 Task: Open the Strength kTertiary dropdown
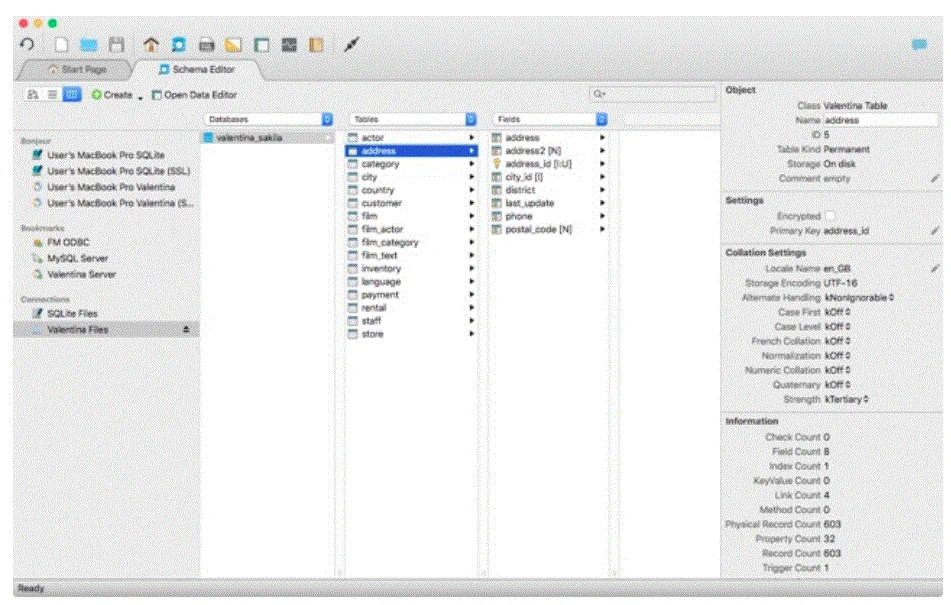[x=847, y=399]
